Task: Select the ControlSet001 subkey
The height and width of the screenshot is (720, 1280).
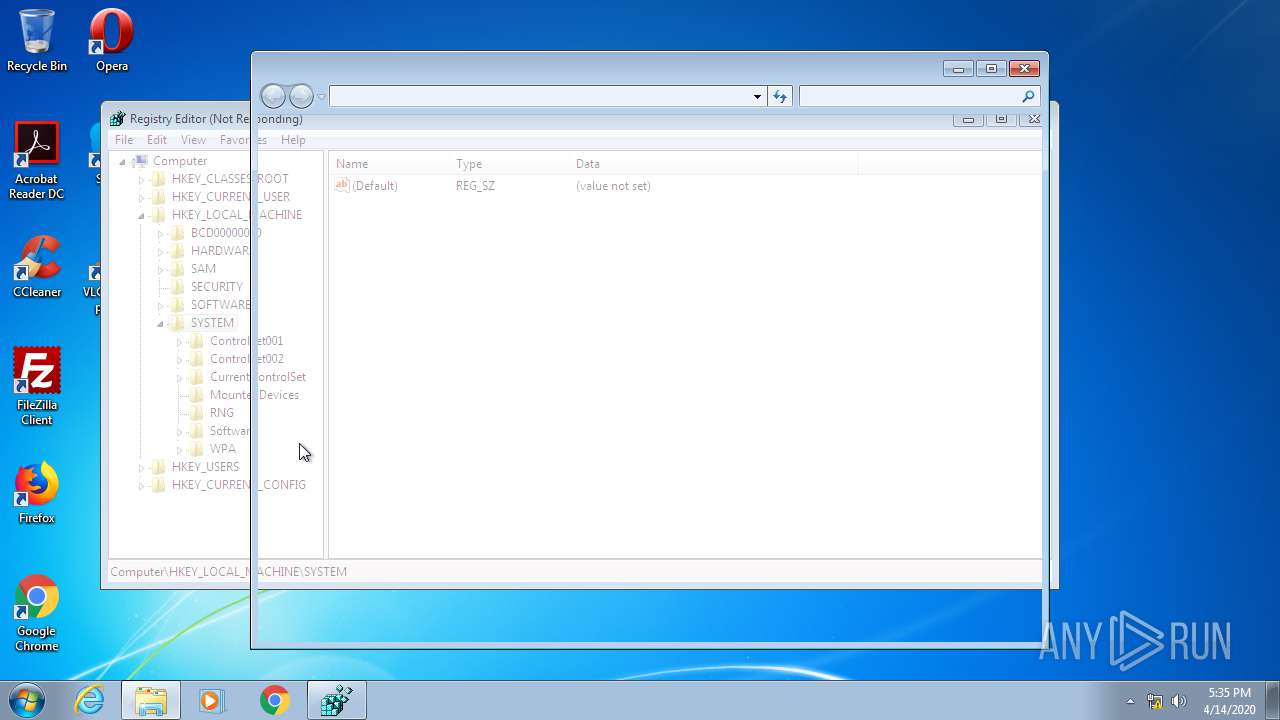Action: tap(246, 341)
